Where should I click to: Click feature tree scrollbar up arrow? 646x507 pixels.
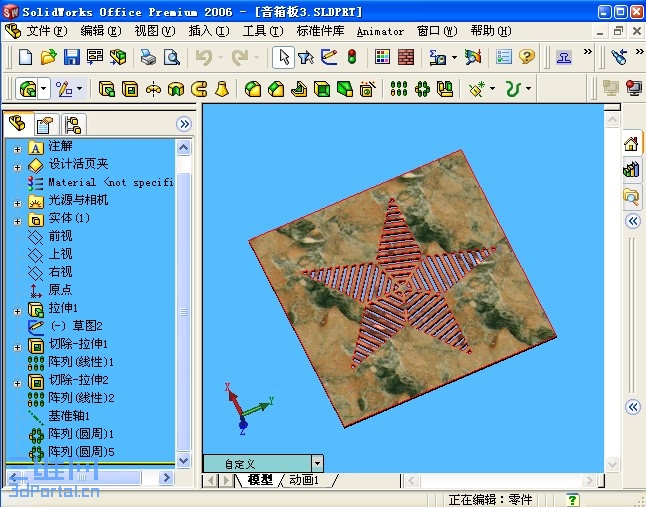pos(184,147)
